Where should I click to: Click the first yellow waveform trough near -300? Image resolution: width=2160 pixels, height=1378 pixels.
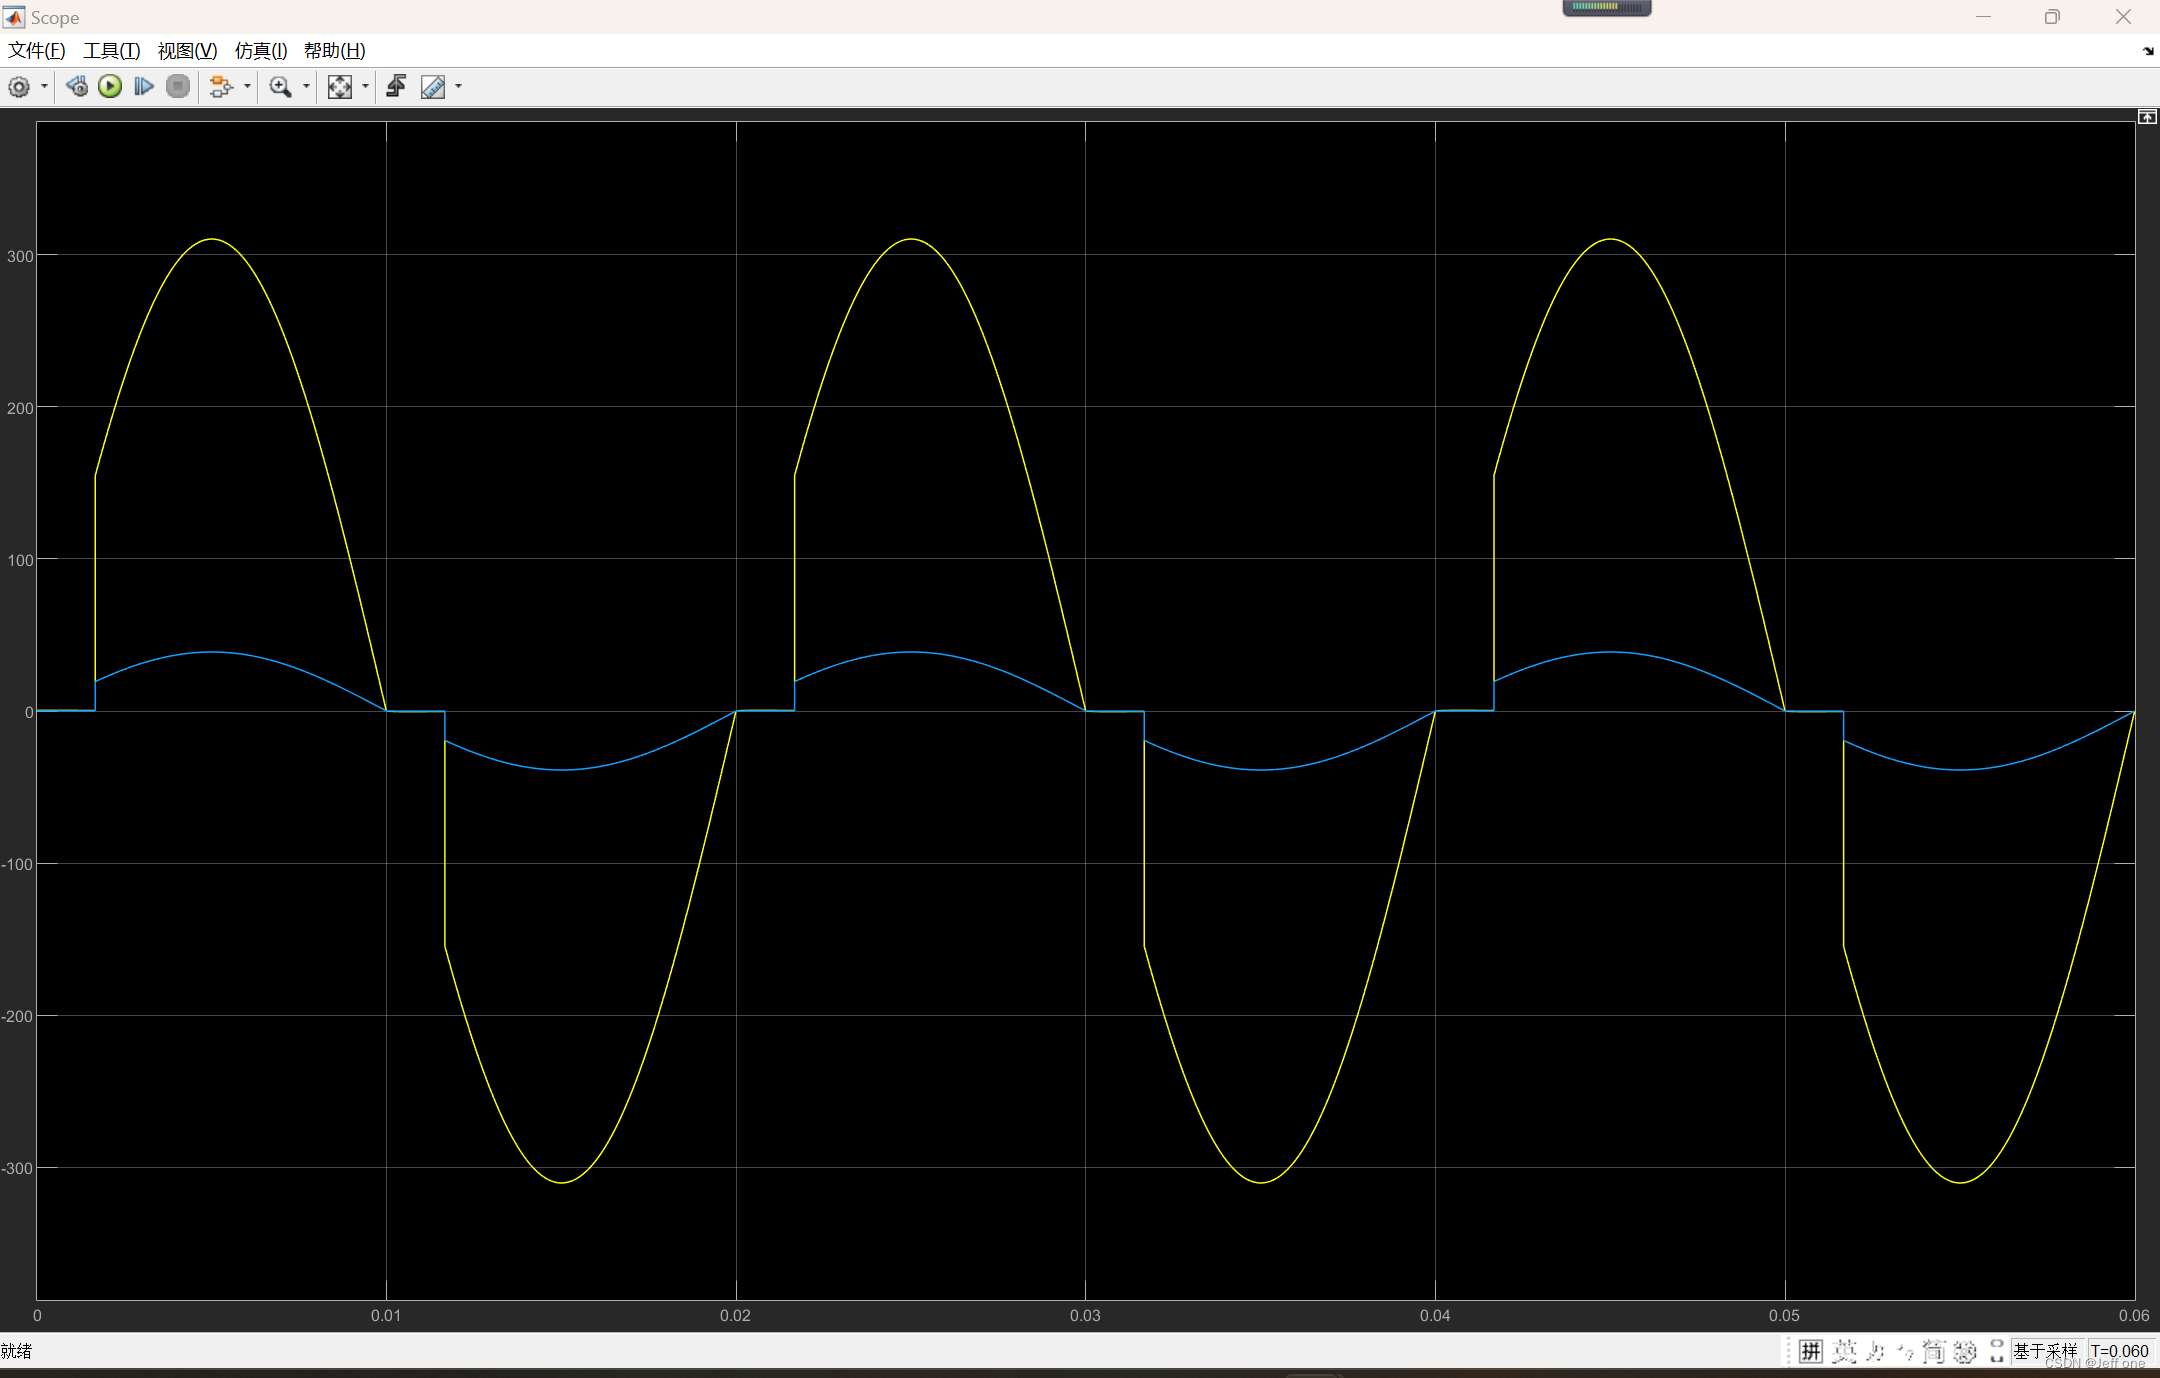pos(562,1182)
